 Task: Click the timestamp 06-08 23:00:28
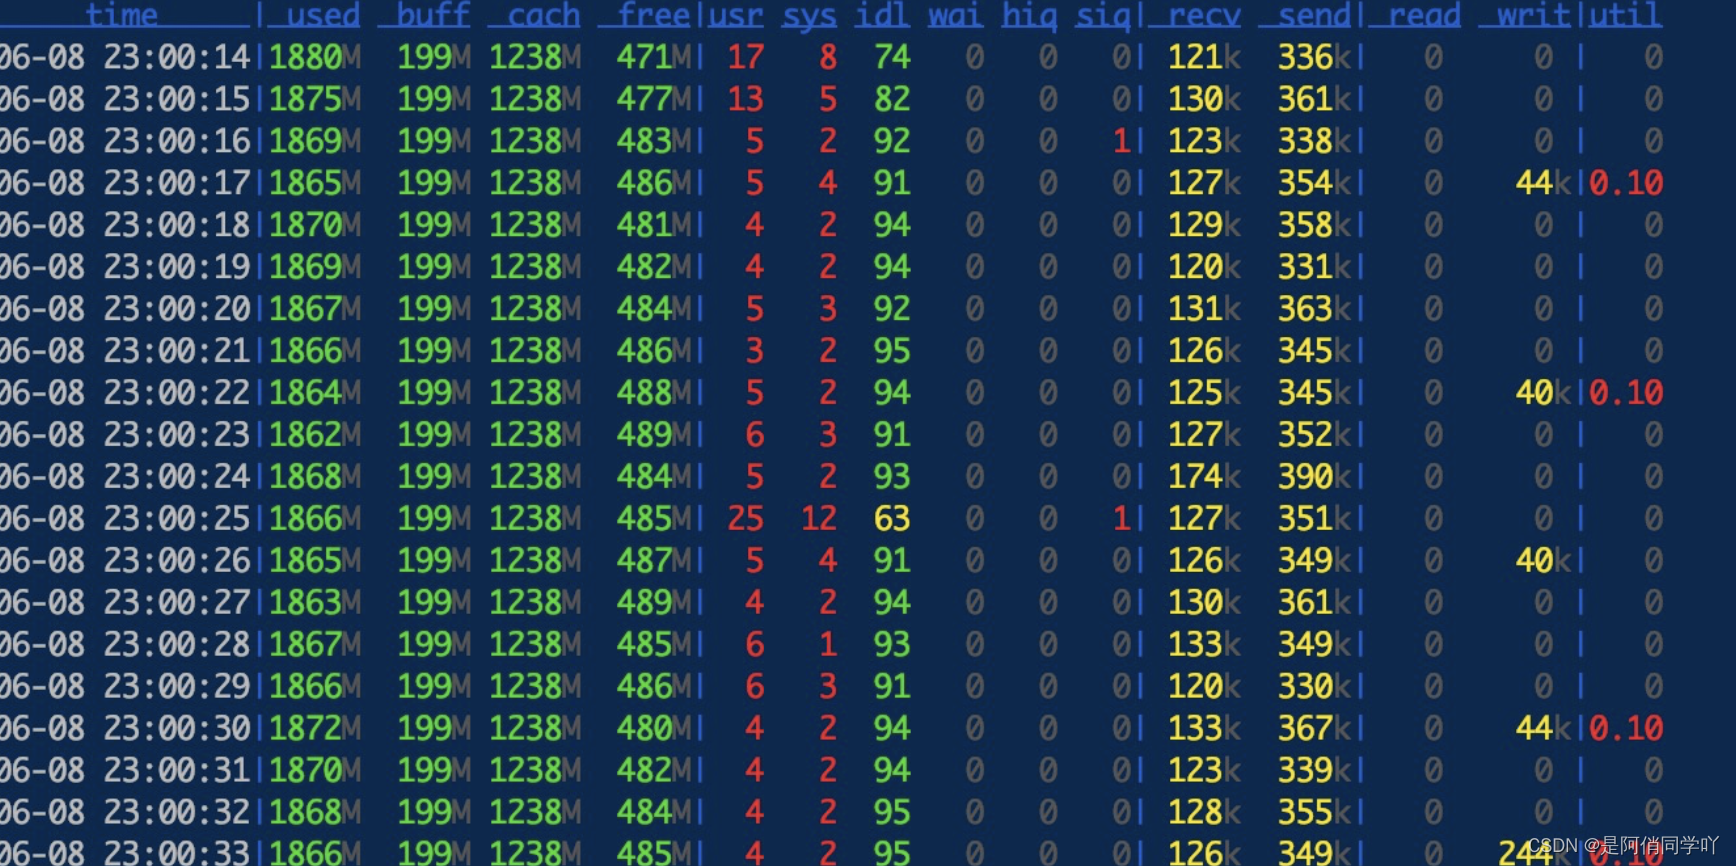[x=125, y=645]
